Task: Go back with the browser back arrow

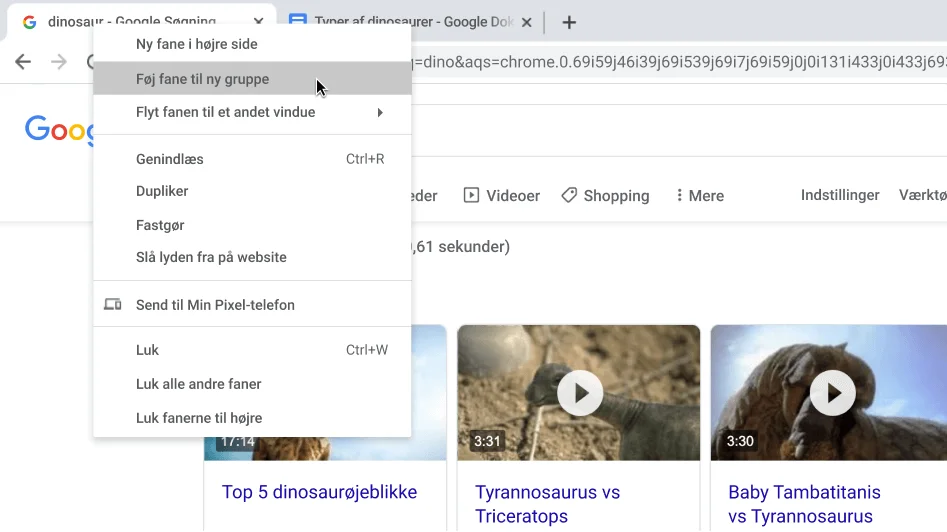Action: point(23,62)
